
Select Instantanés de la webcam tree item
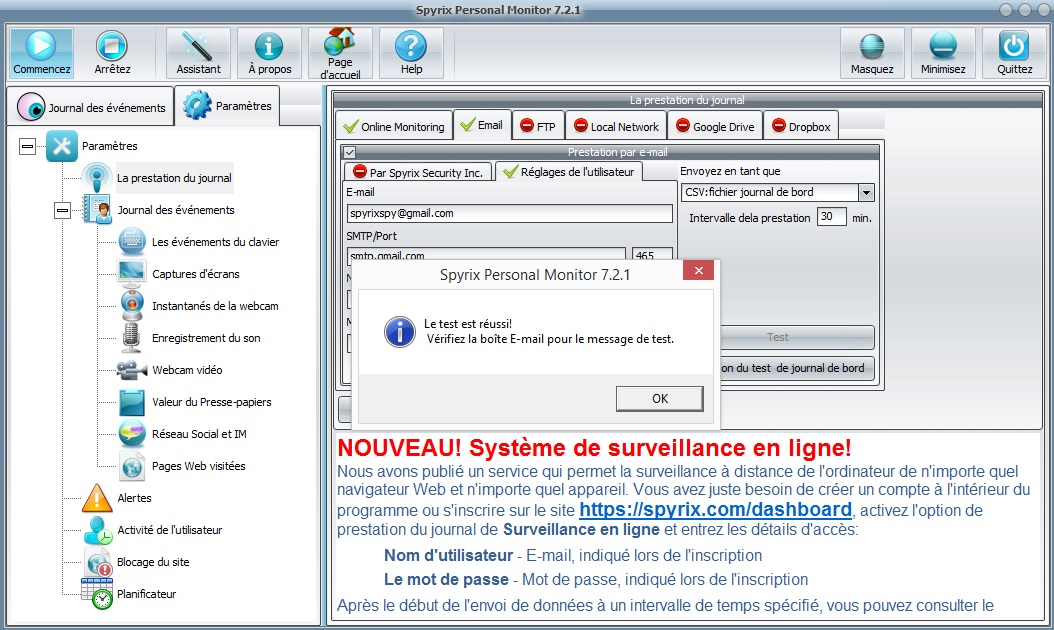coord(215,306)
